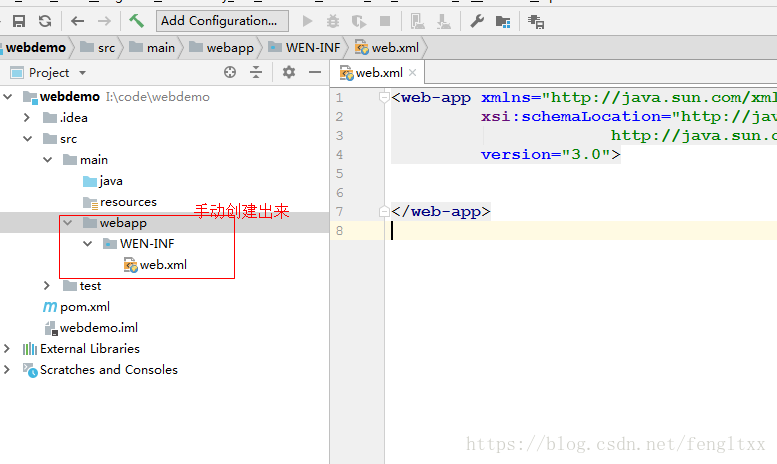Viewport: 777px width, 464px height.
Task: Click the Run play icon
Action: click(x=307, y=21)
